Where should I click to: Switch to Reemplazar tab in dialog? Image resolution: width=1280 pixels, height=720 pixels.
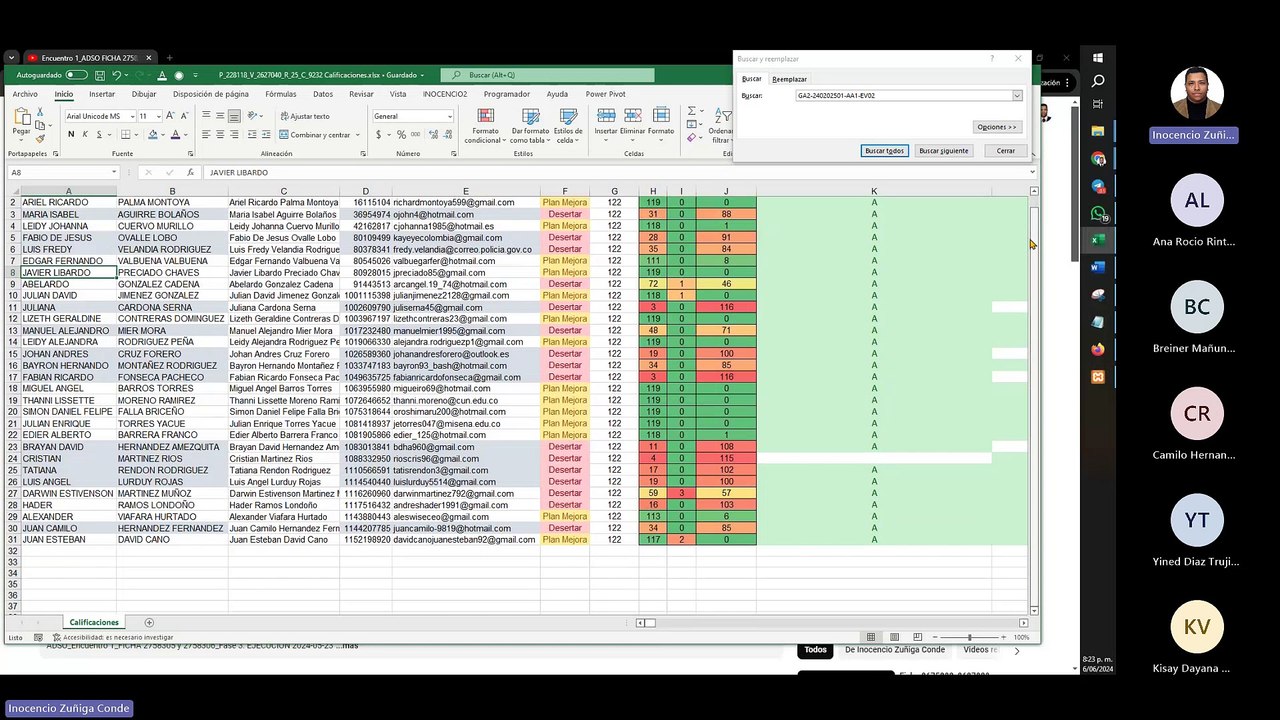coord(789,79)
